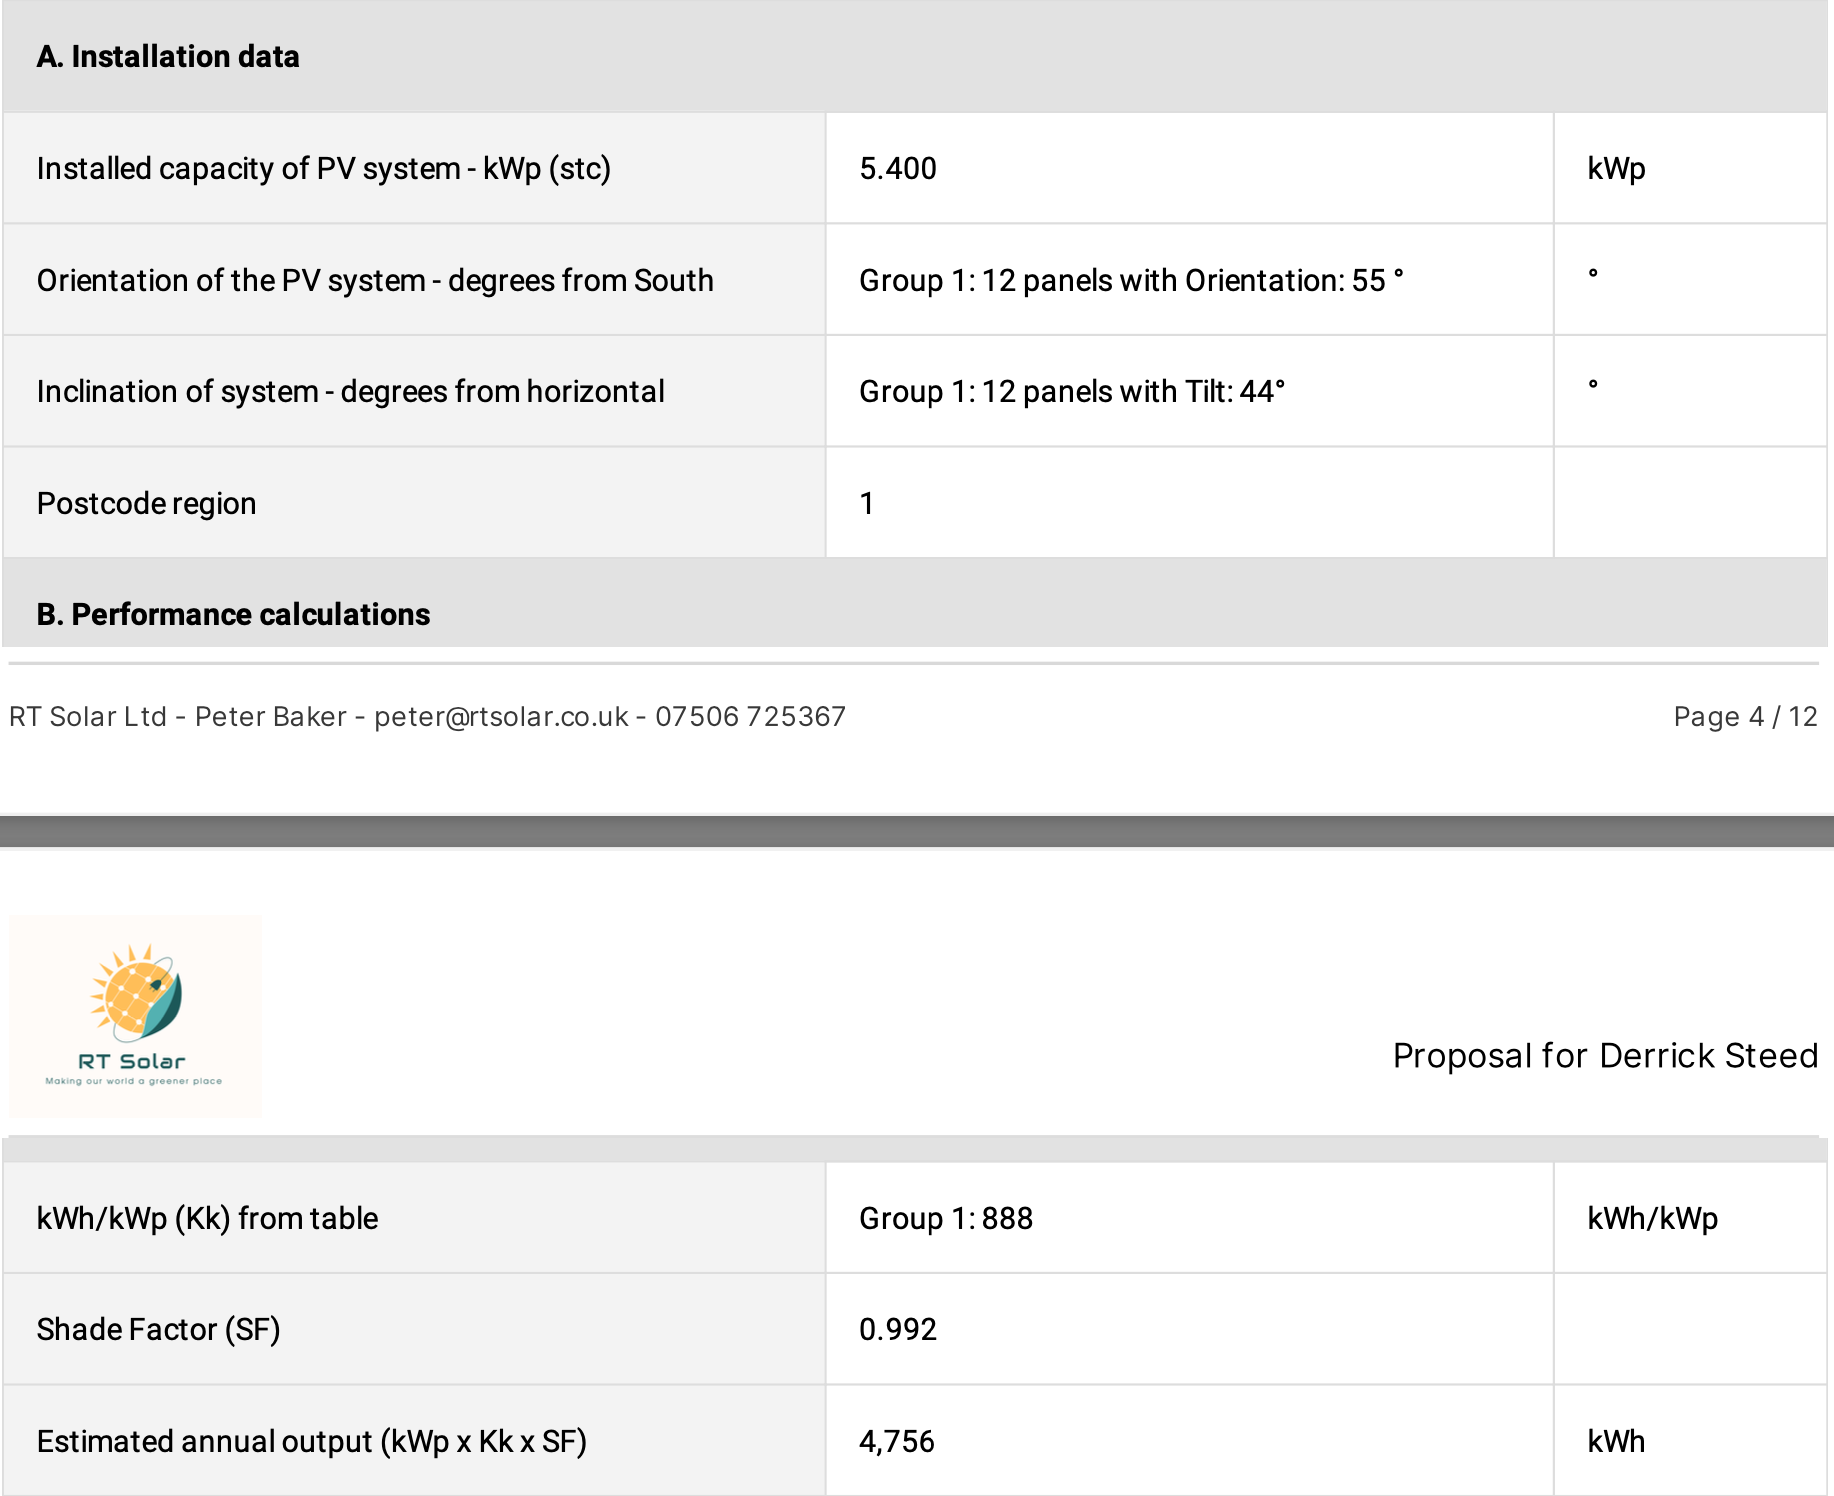This screenshot has height=1496, width=1834.
Task: Click the 'Inclination of system' row label
Action: point(350,392)
